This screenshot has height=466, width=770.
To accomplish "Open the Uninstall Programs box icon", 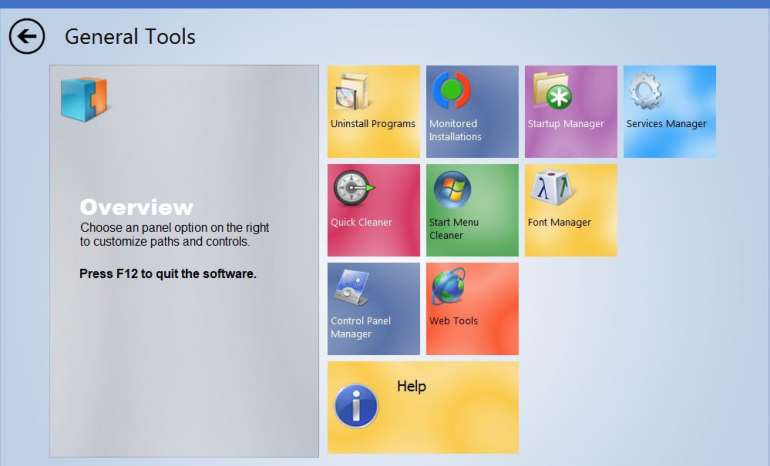I will pos(351,92).
